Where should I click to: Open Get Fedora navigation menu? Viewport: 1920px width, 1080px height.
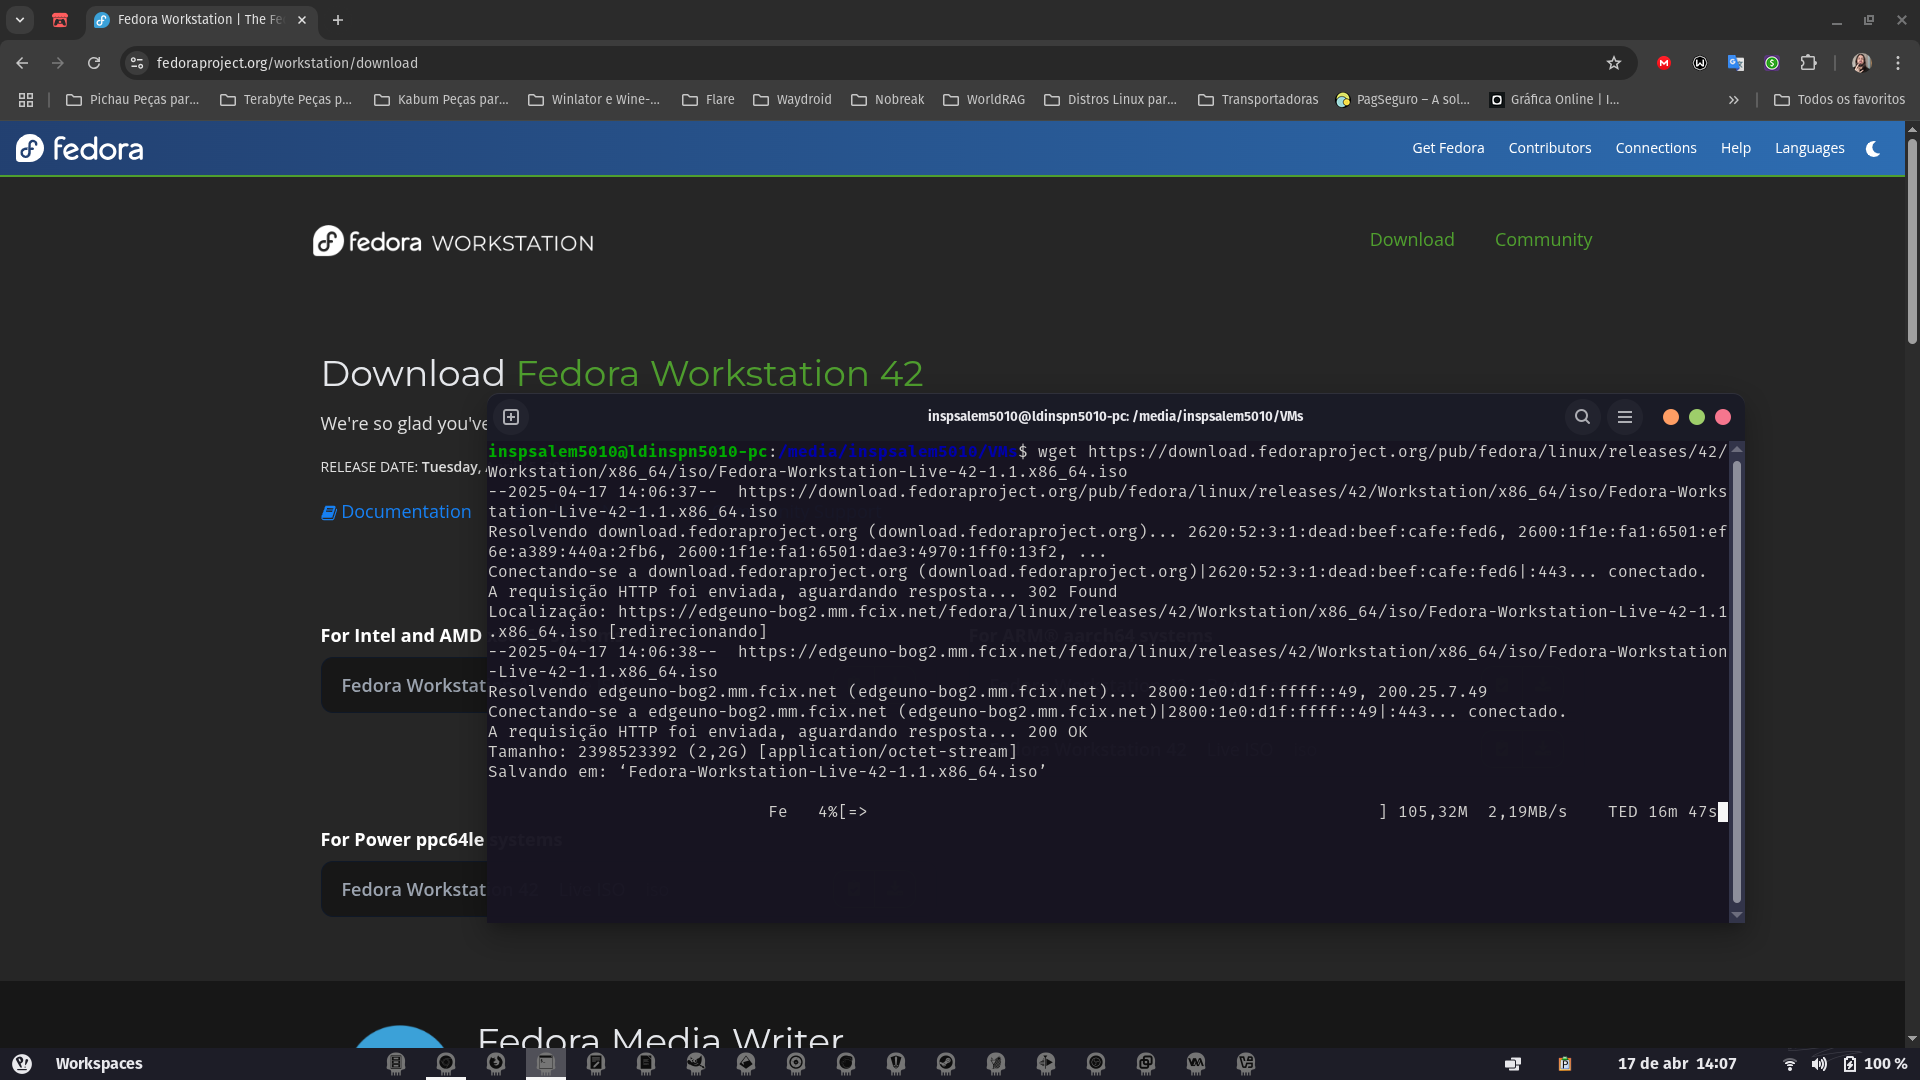click(x=1448, y=148)
